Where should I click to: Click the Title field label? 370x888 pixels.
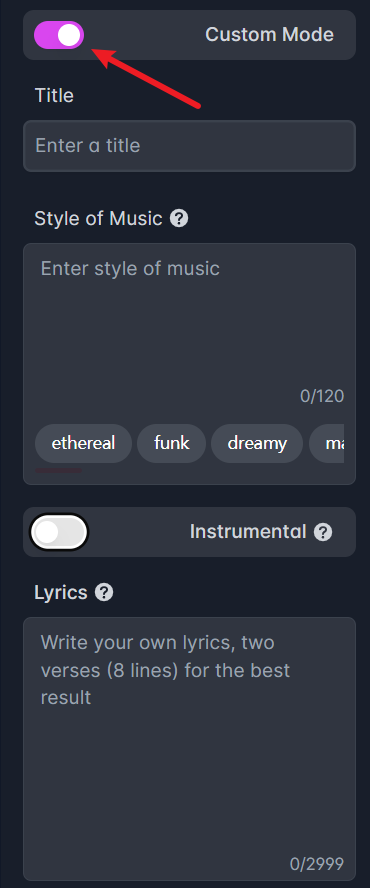click(x=54, y=95)
